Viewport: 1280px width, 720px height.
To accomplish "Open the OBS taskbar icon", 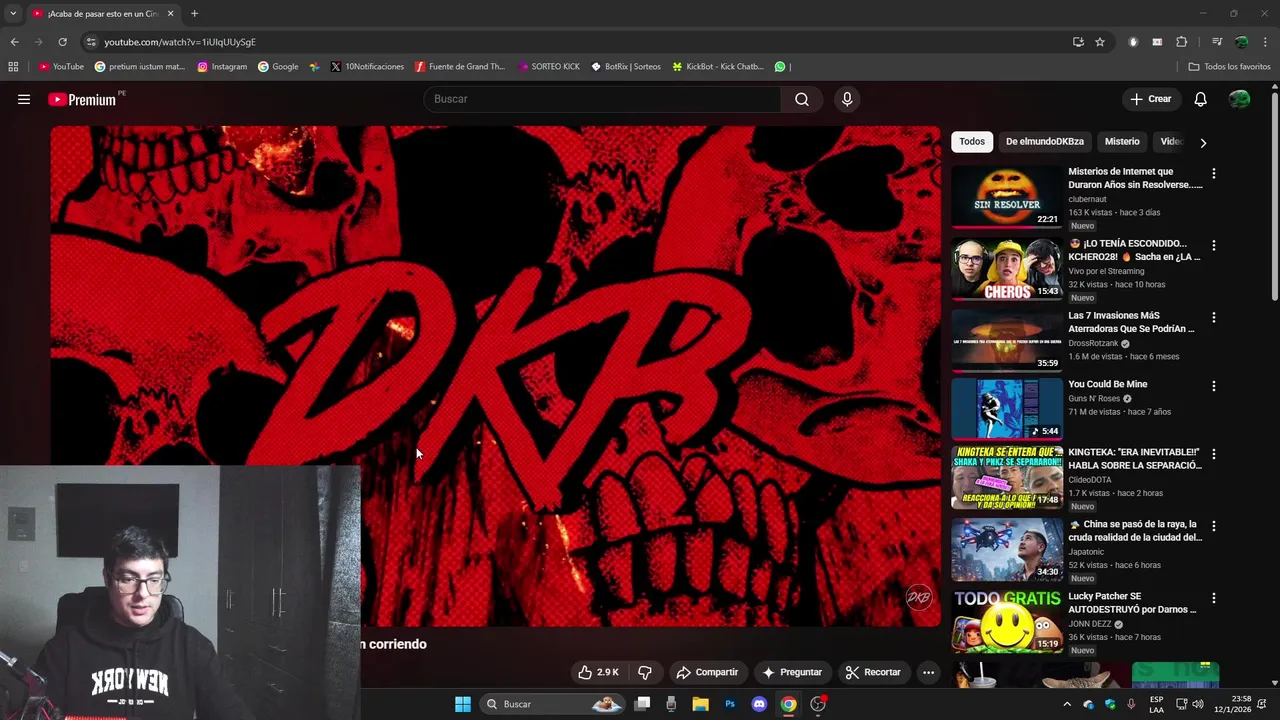I will tap(819, 704).
